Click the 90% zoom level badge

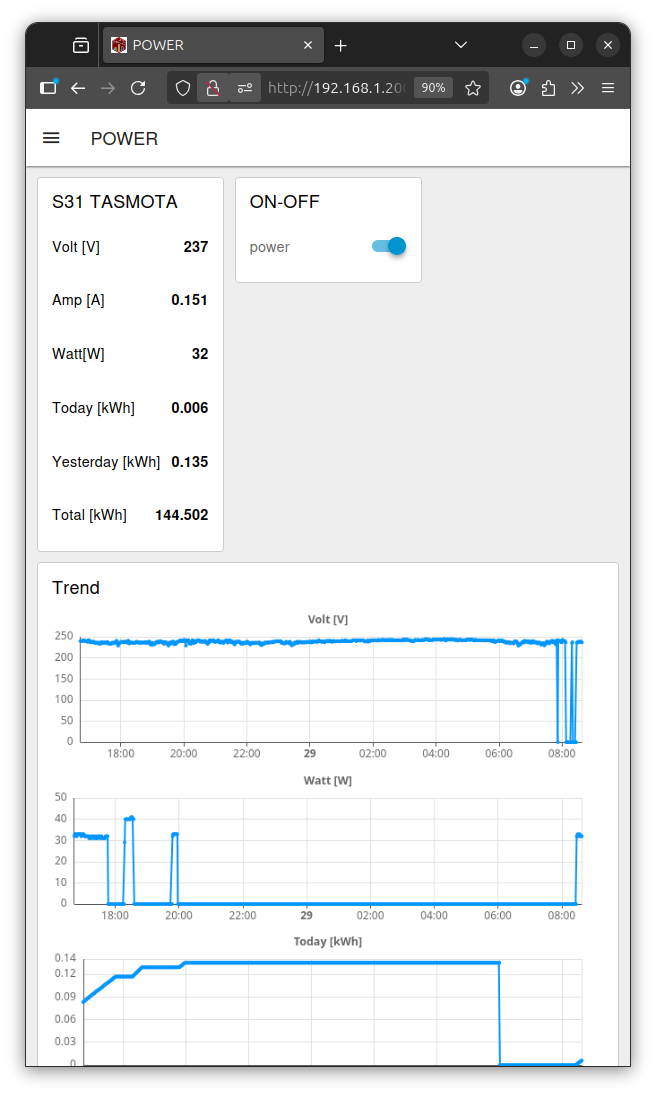point(433,88)
